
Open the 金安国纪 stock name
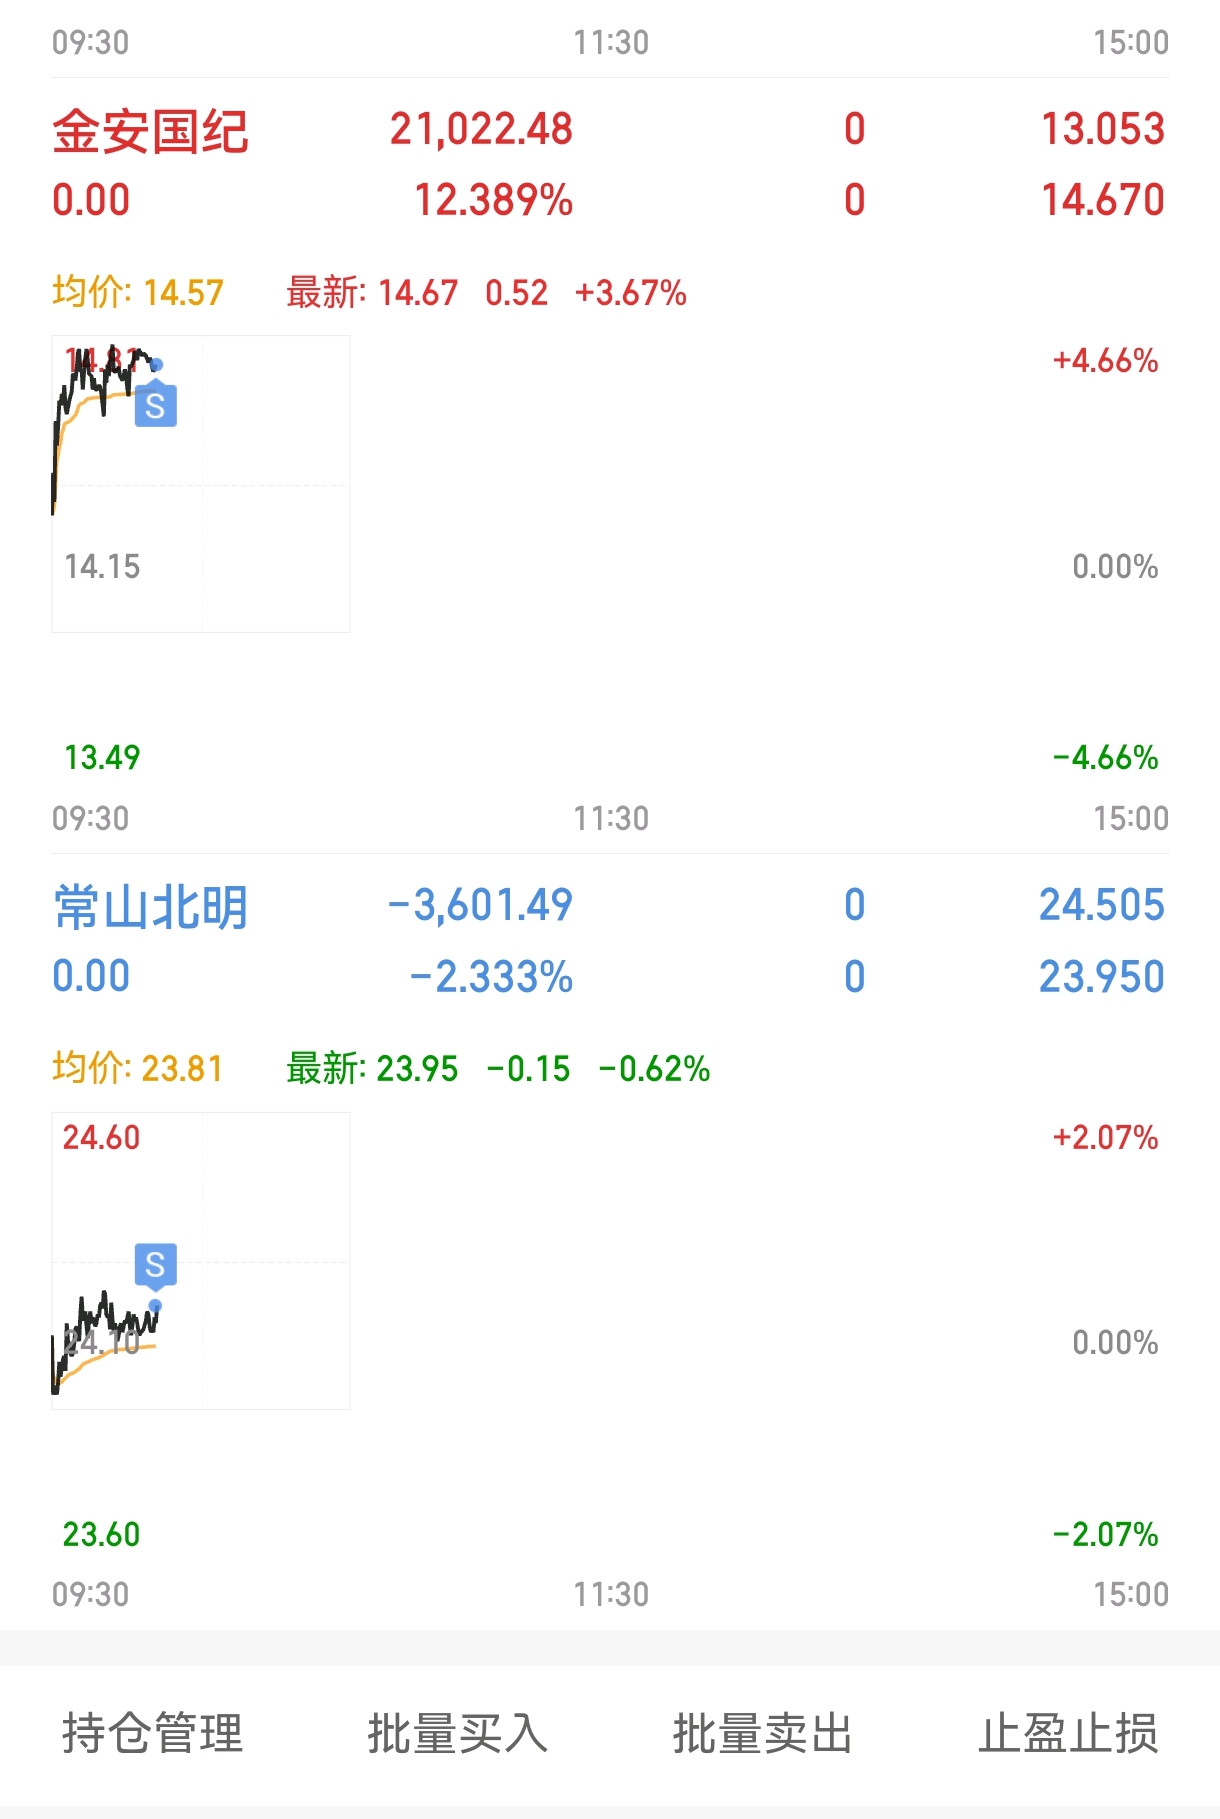tap(150, 131)
